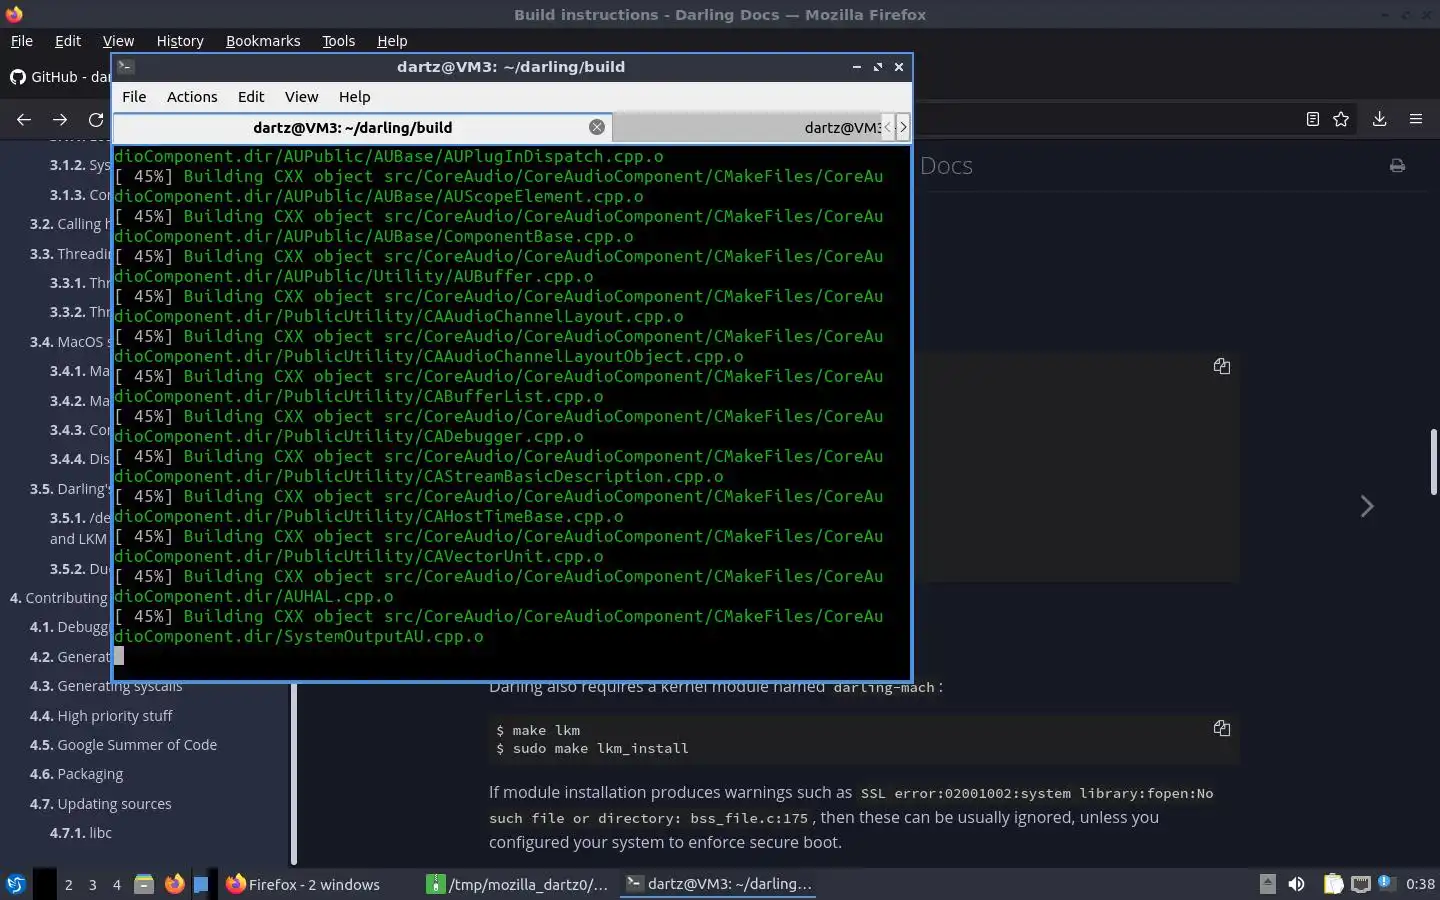Open 4.4 High priority stuff chapter
1440x900 pixels.
[x=101, y=716]
